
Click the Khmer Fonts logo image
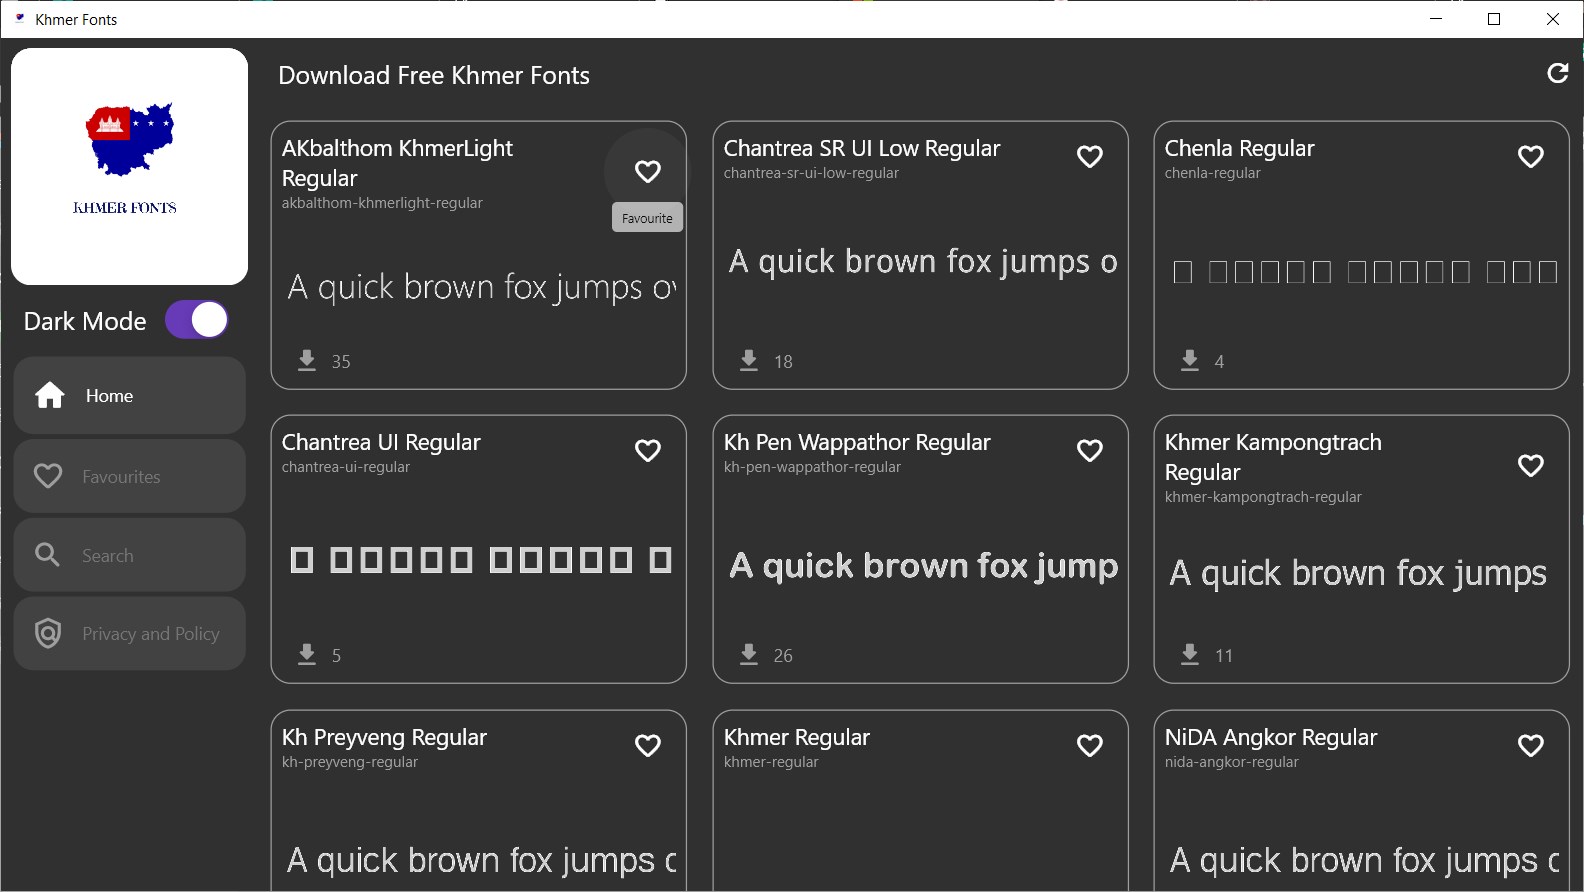click(129, 166)
